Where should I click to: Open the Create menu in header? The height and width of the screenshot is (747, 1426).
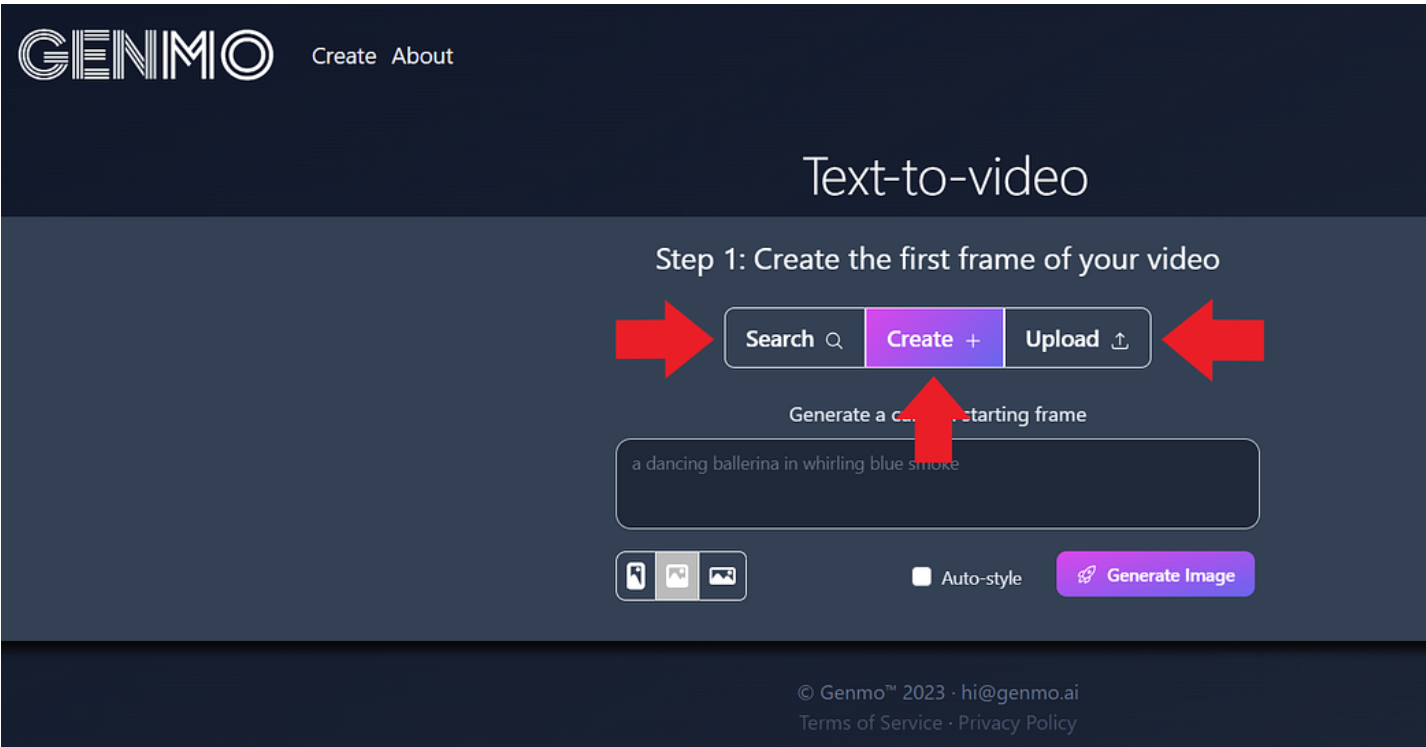pyautogui.click(x=344, y=56)
